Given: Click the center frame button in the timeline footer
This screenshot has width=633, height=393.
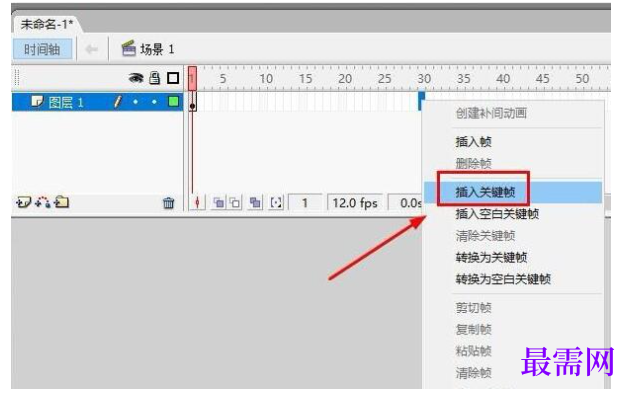Looking at the screenshot, I should [x=197, y=202].
